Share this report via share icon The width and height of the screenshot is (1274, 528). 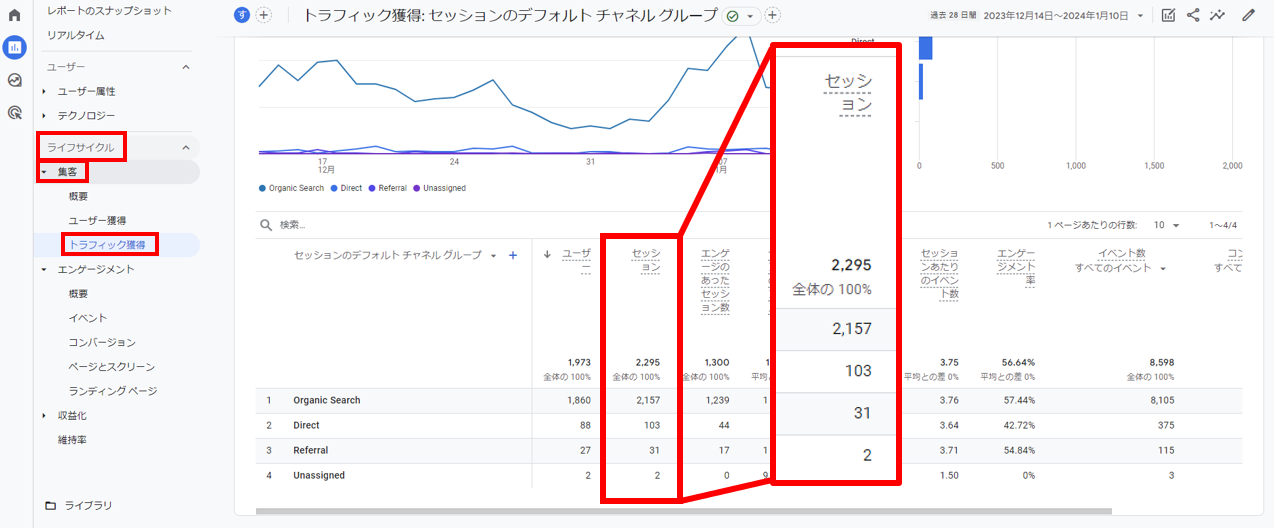click(x=1193, y=15)
